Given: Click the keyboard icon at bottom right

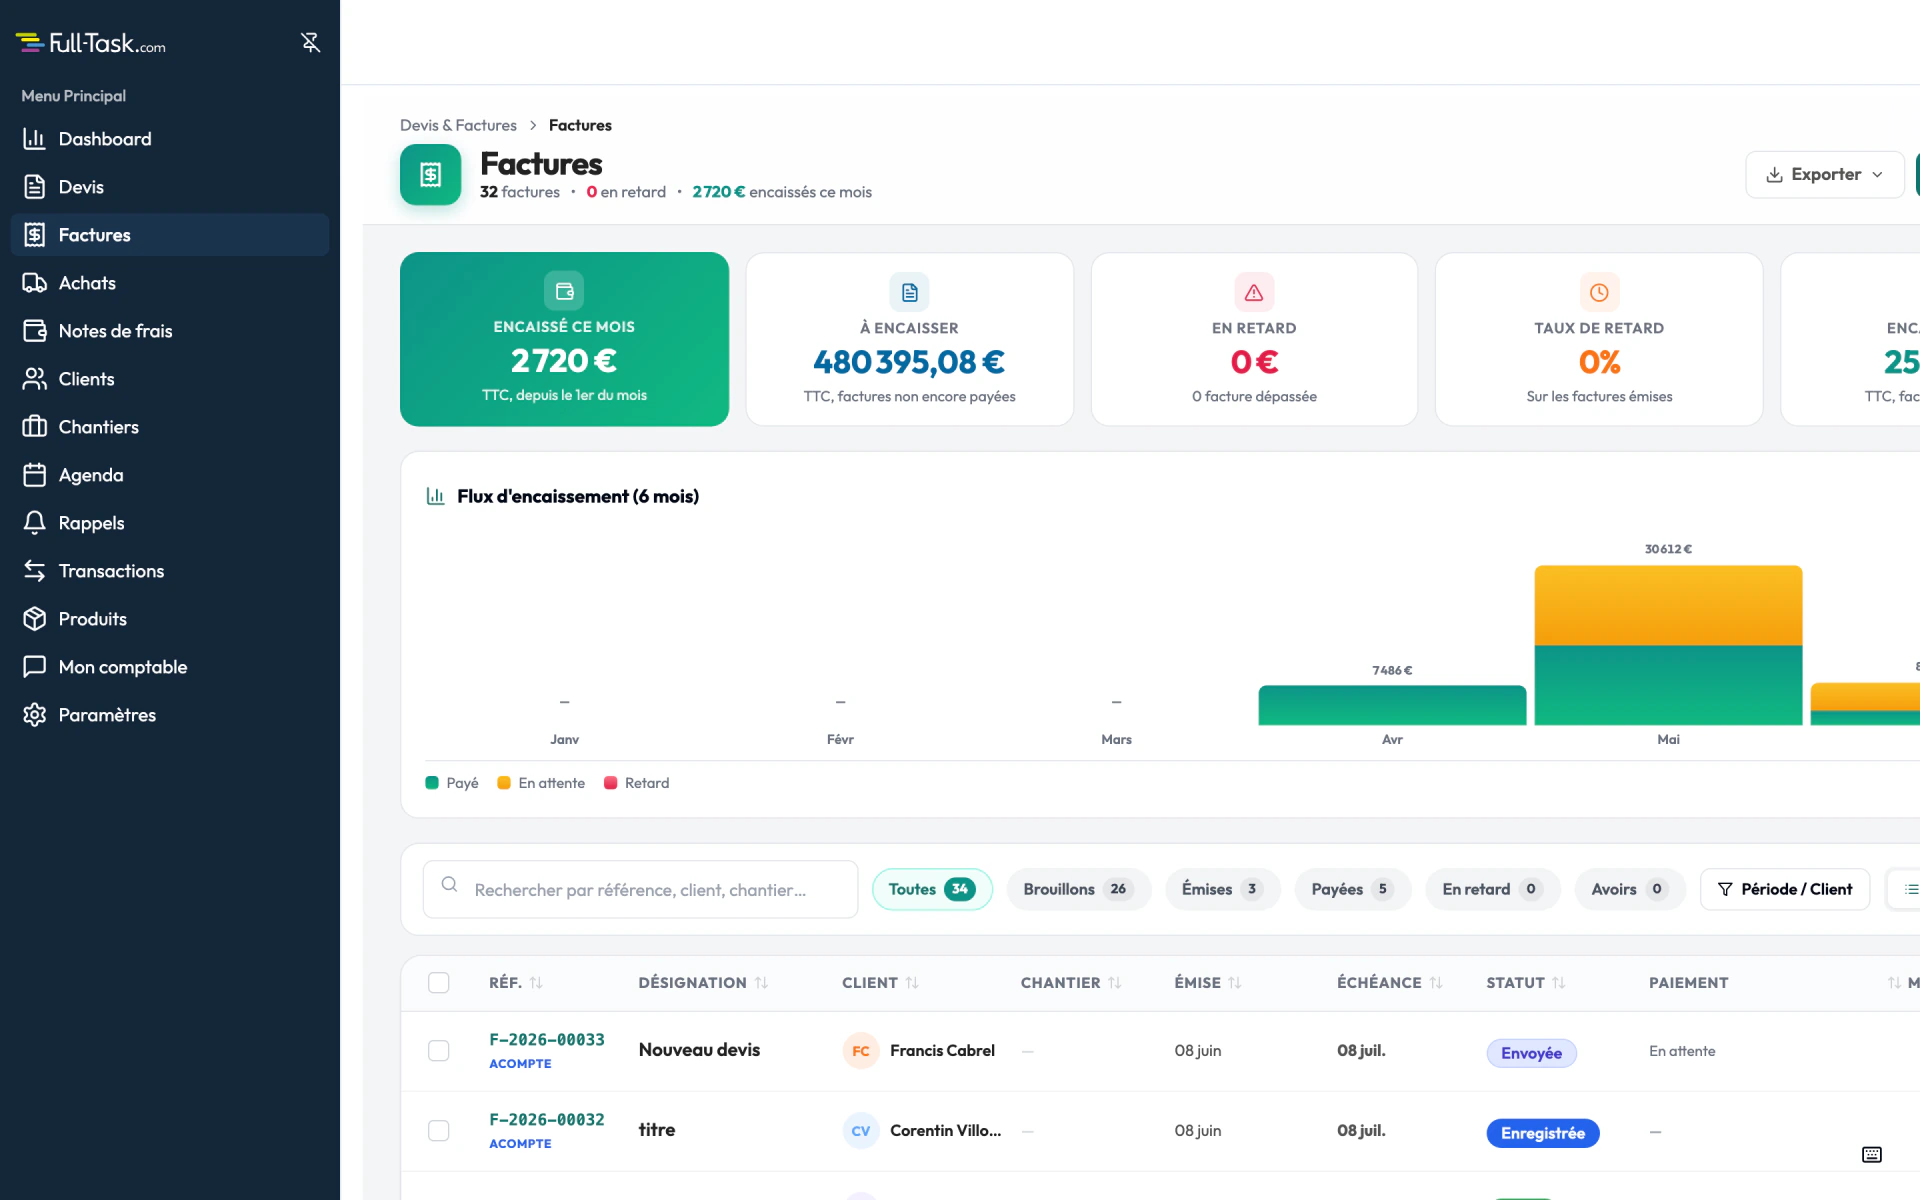Looking at the screenshot, I should pyautogui.click(x=1872, y=1155).
